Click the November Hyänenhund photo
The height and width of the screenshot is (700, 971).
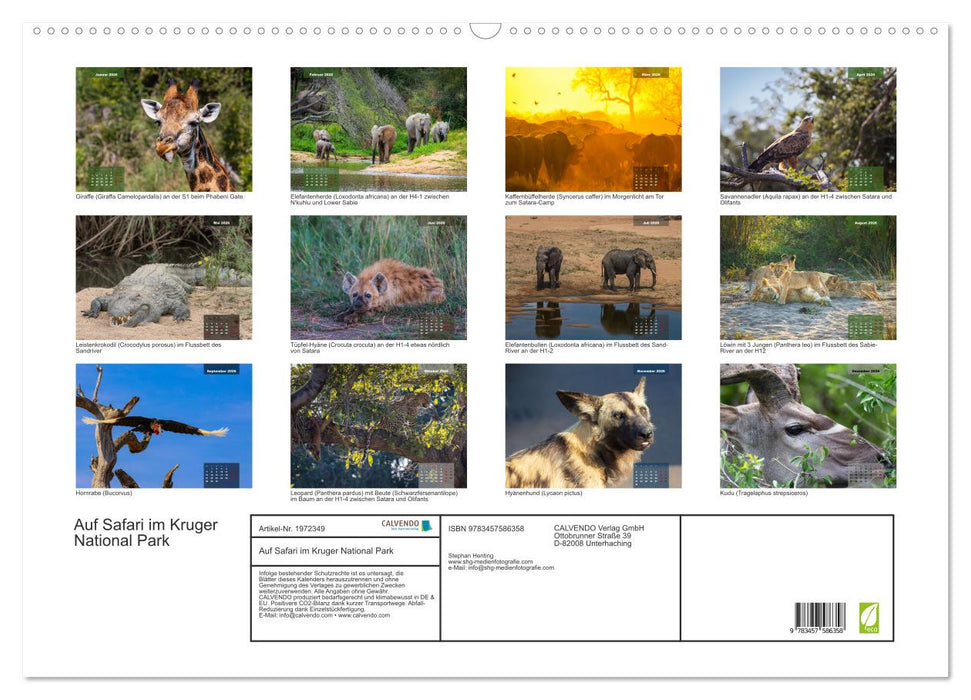[x=593, y=425]
